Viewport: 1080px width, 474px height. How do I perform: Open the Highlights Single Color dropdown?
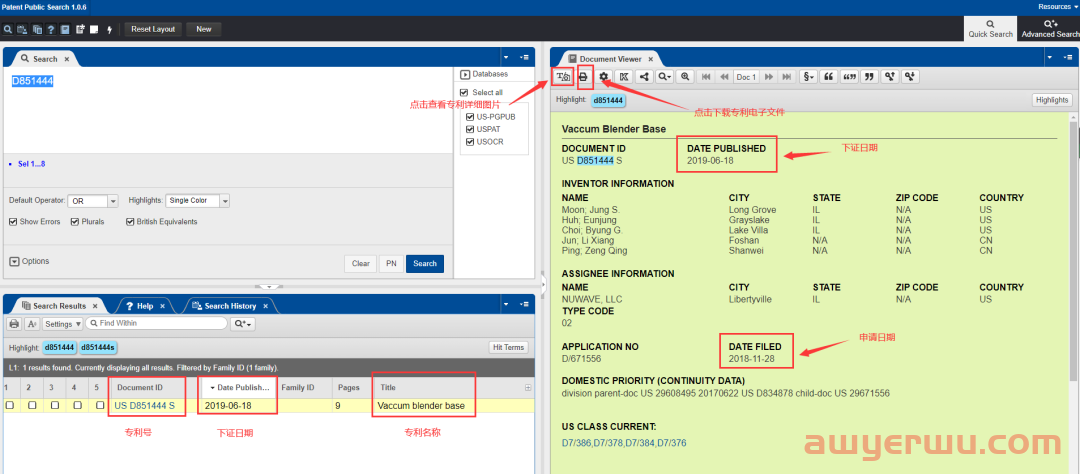[x=198, y=201]
